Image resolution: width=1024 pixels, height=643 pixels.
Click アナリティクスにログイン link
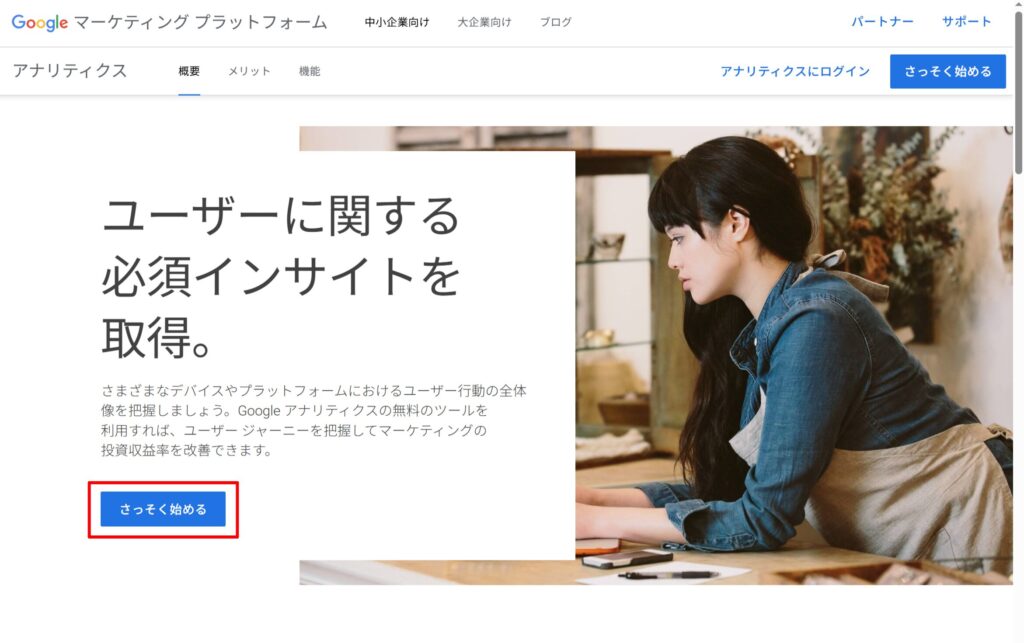point(795,71)
